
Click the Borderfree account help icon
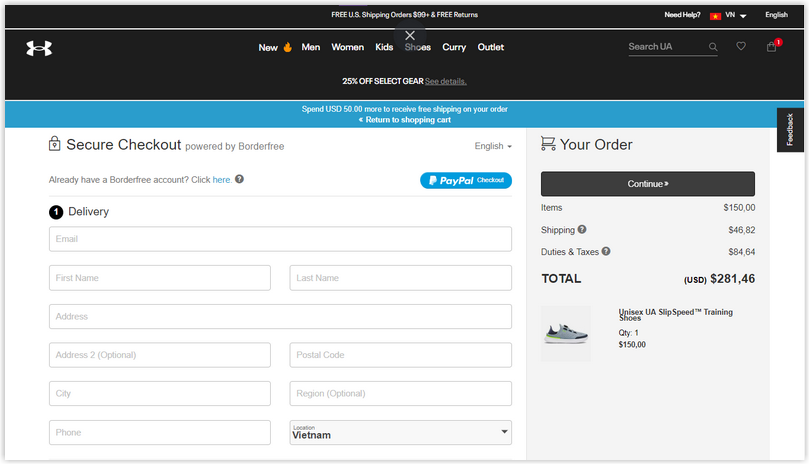239,179
